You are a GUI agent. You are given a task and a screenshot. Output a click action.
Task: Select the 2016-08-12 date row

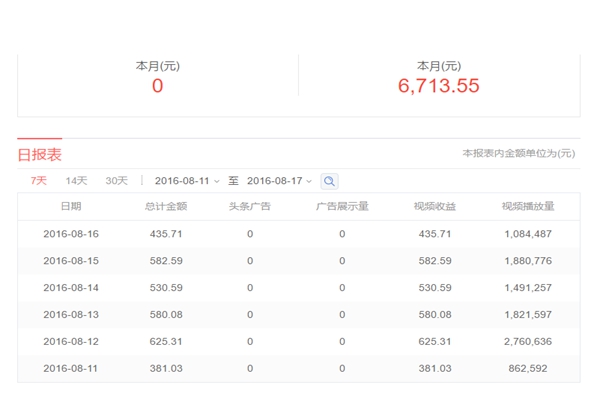point(71,342)
